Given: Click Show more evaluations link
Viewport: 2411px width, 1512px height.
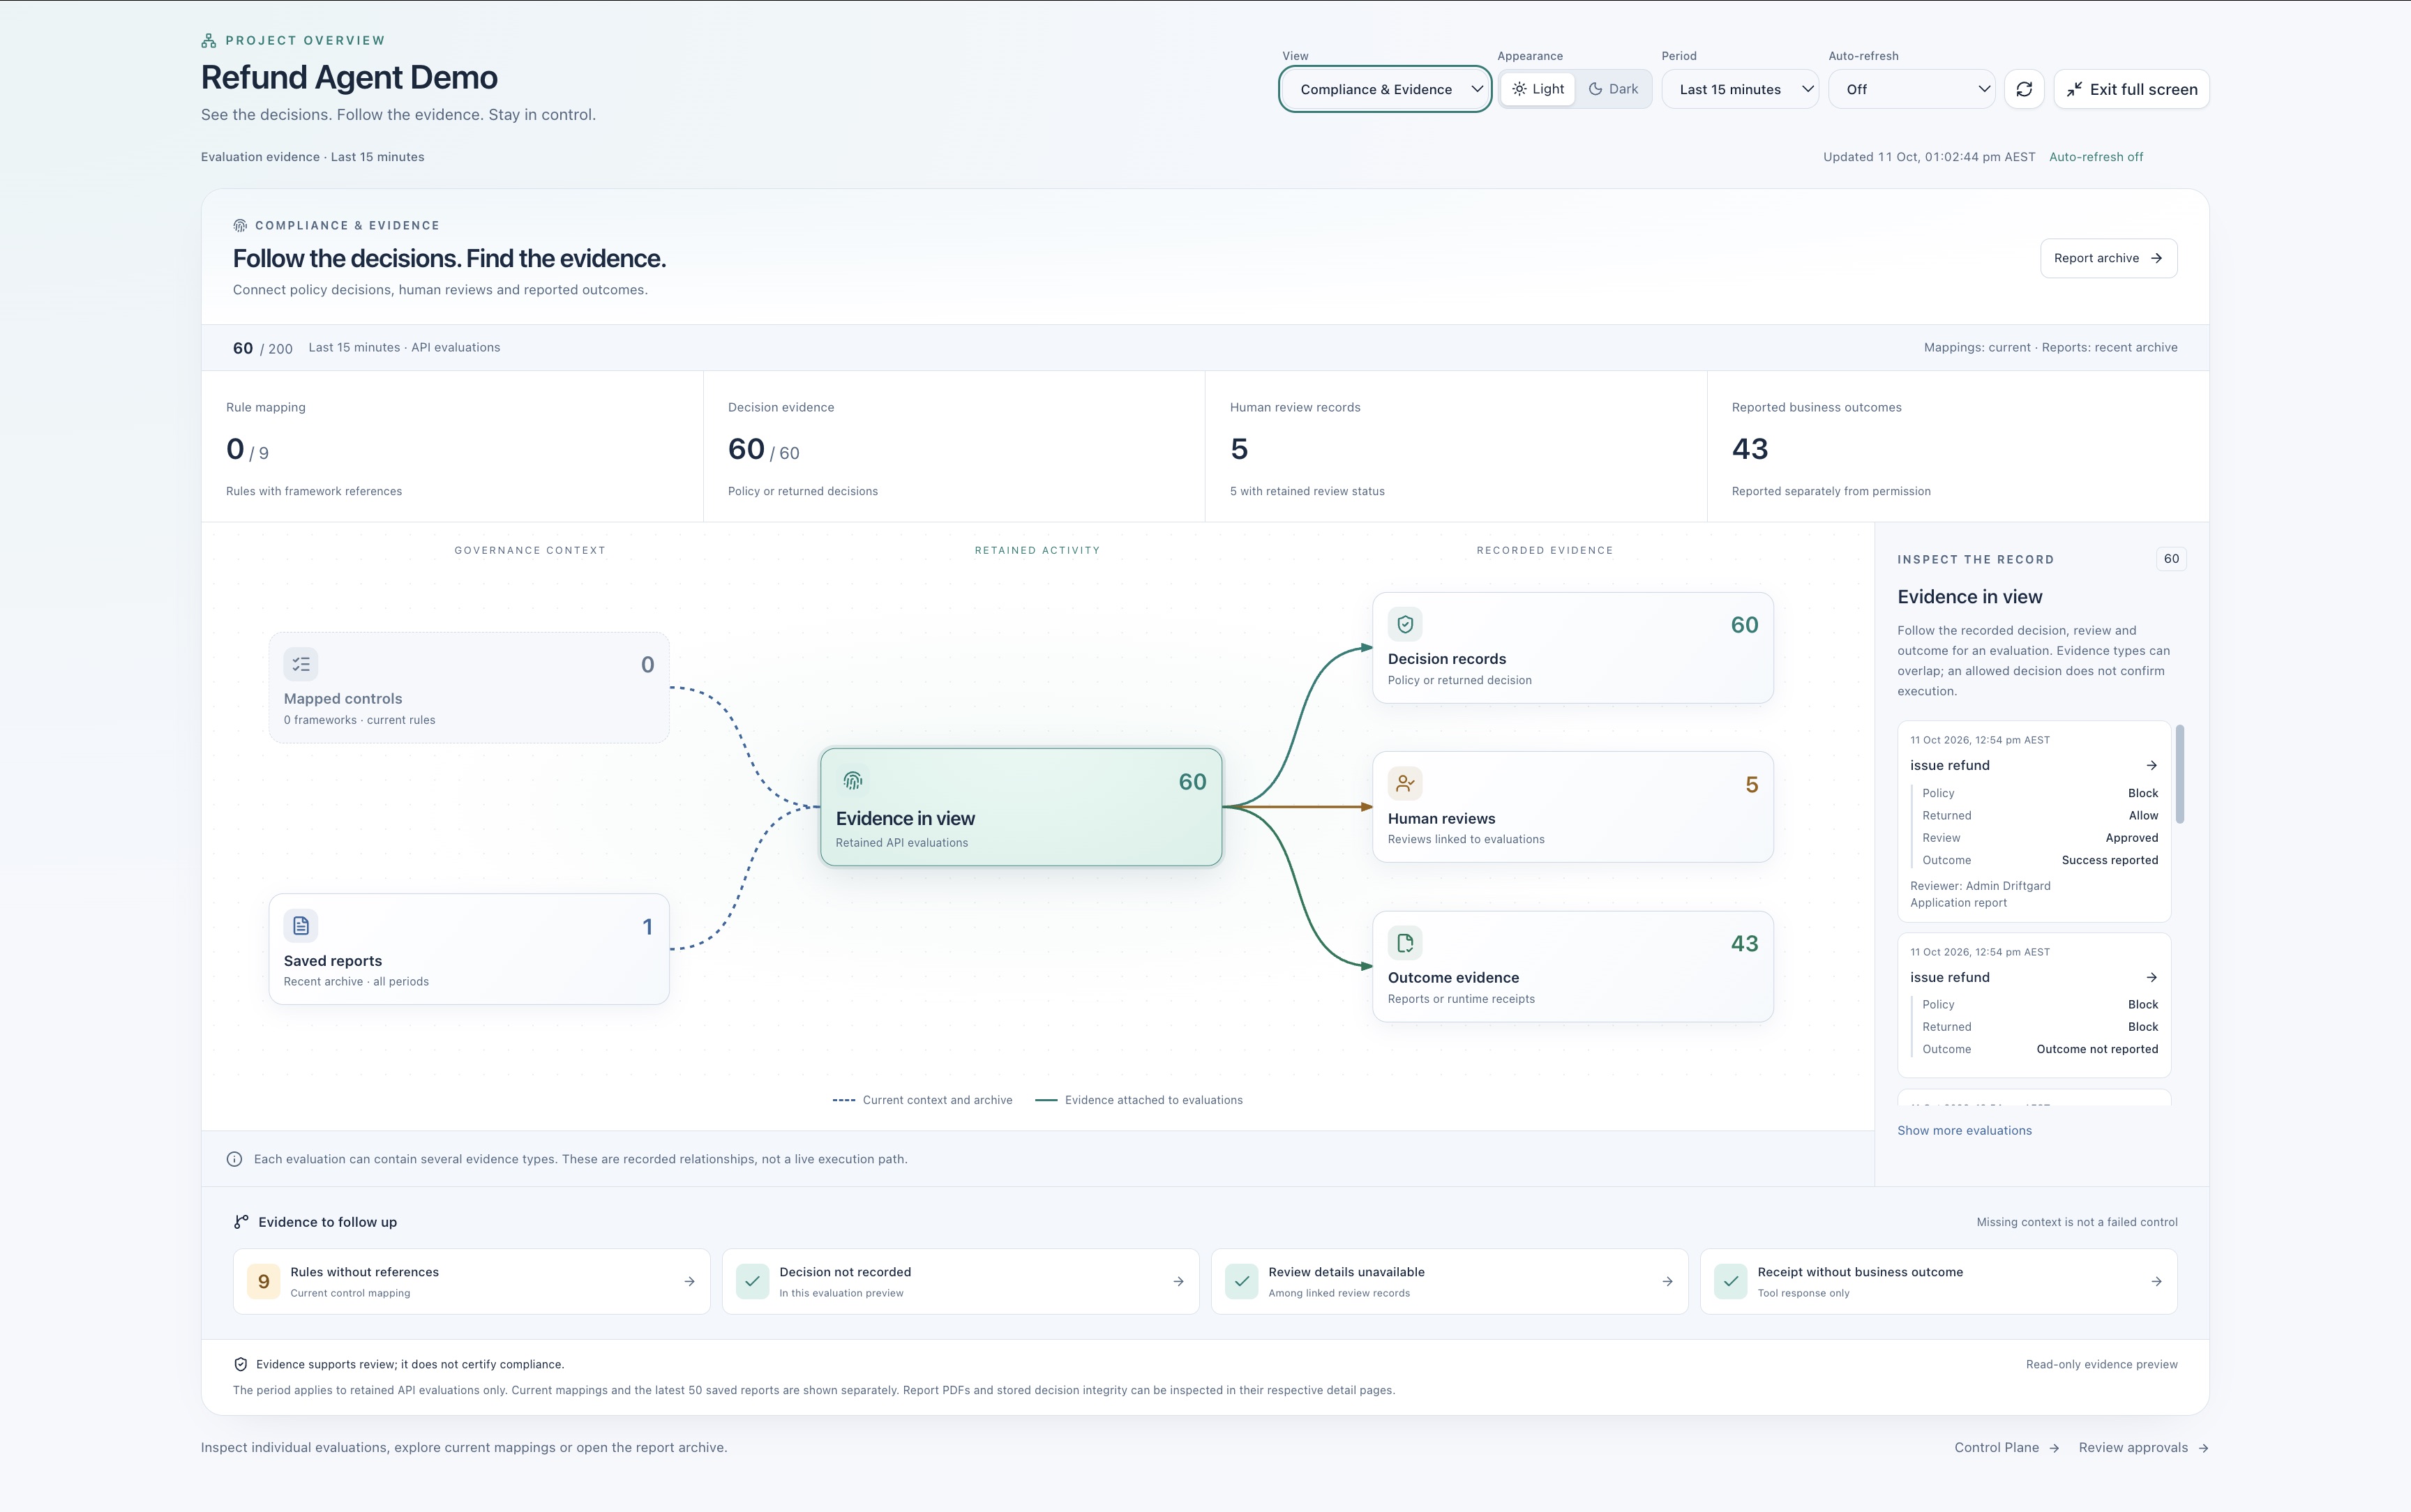Looking at the screenshot, I should 1964,1130.
